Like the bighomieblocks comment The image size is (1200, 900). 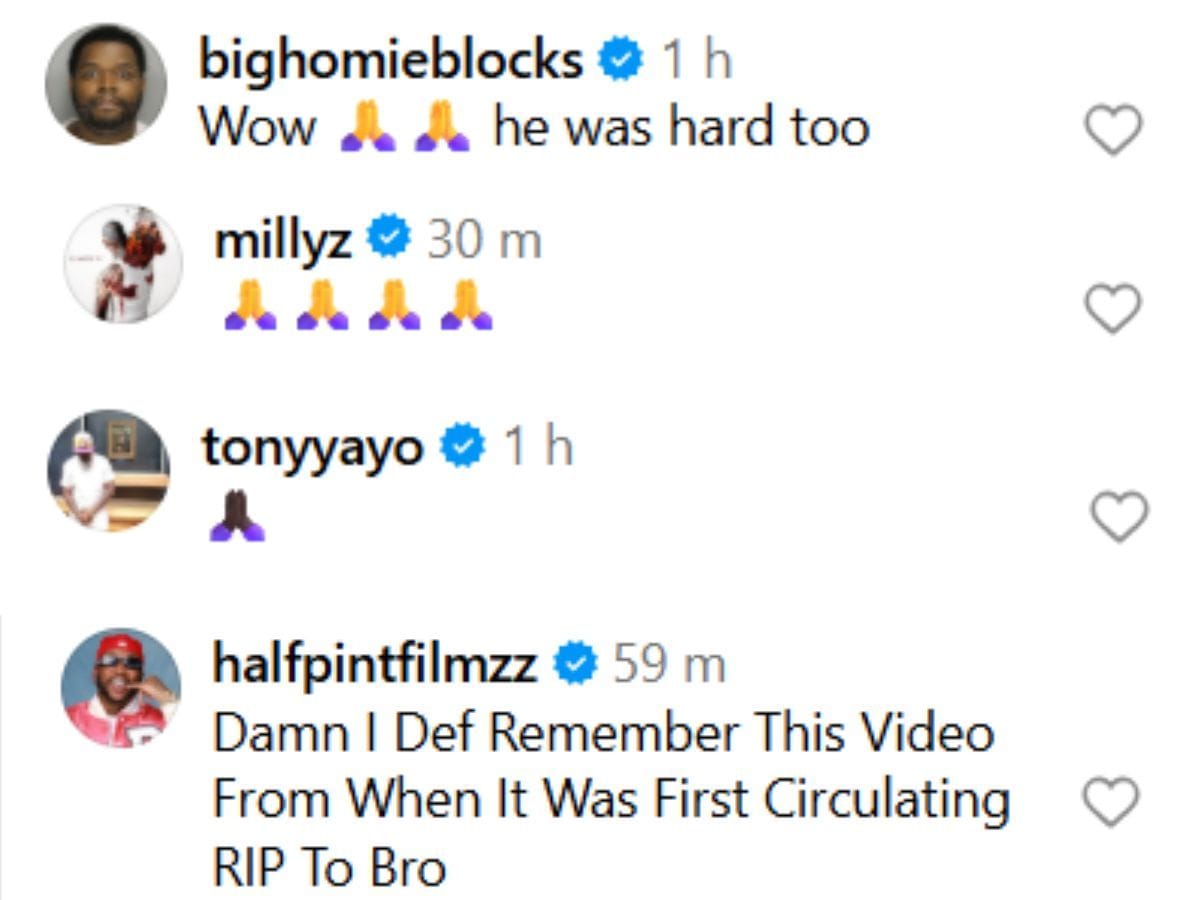coord(1113,130)
